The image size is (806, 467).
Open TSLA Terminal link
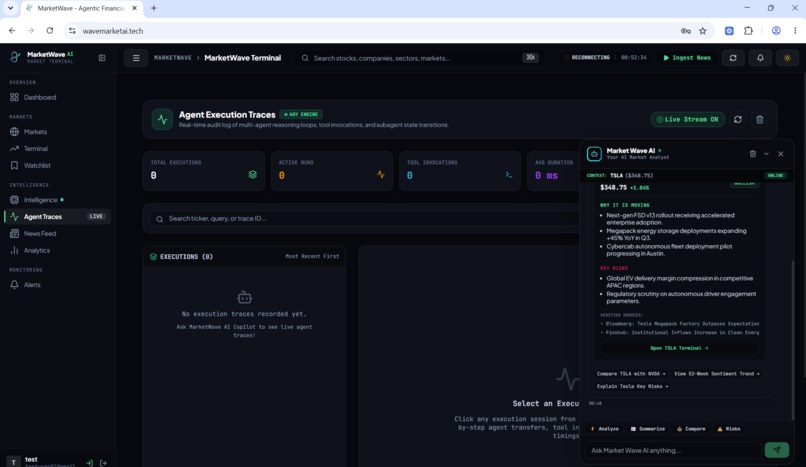679,348
